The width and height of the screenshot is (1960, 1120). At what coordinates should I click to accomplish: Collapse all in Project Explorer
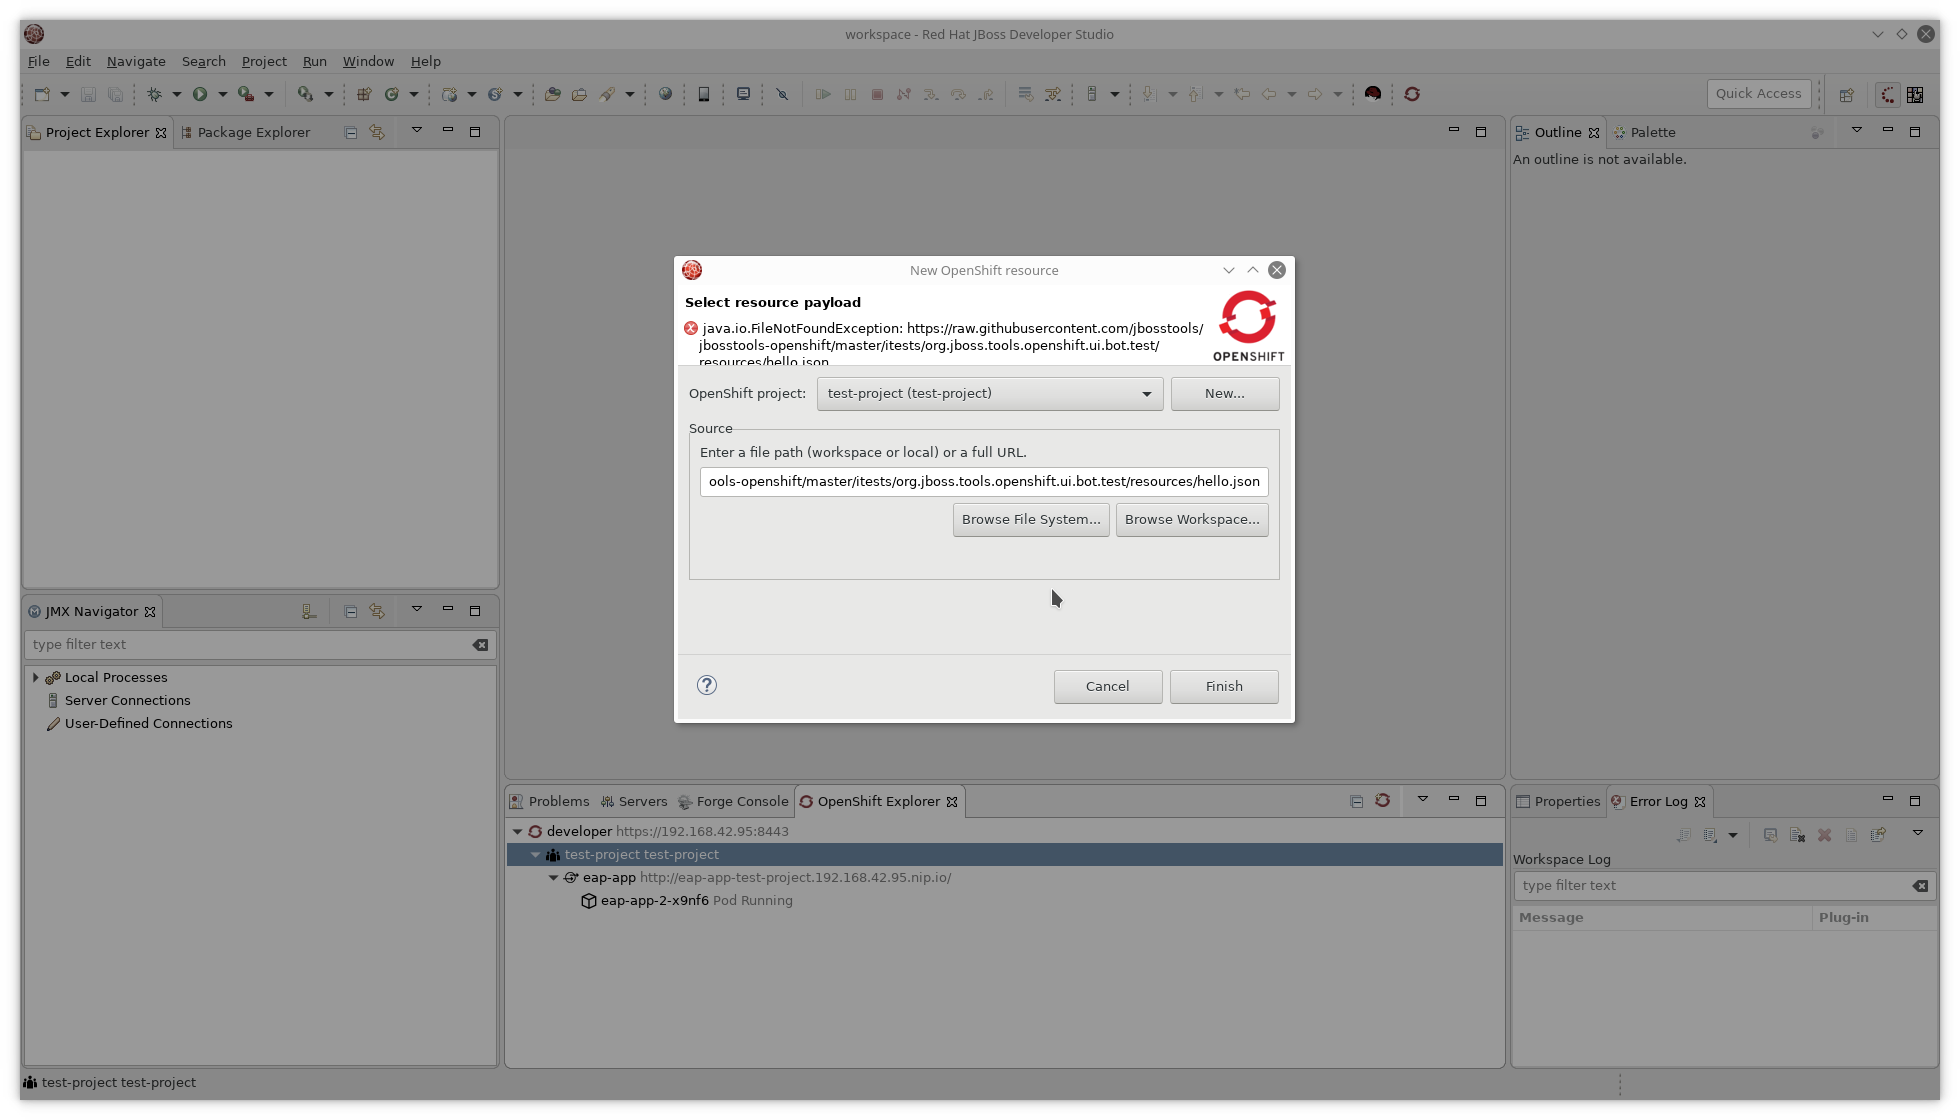tap(350, 132)
